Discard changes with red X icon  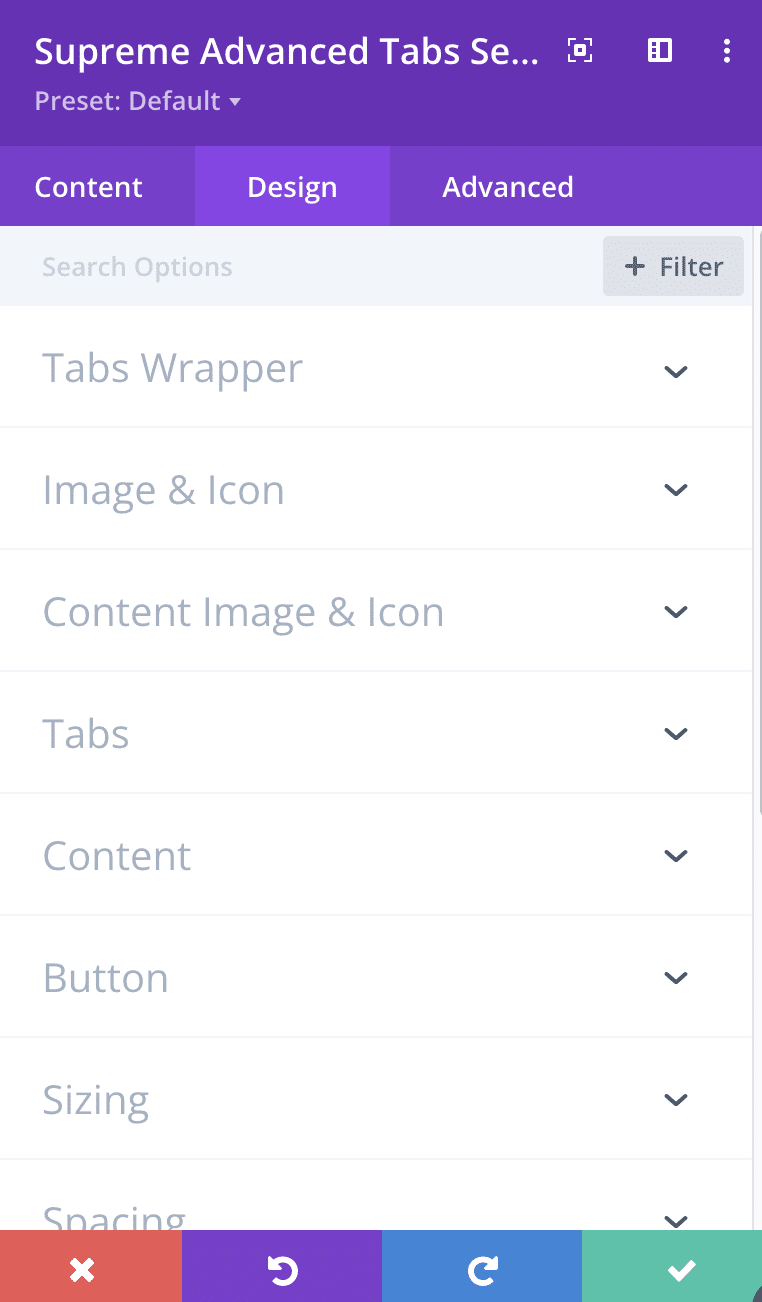[x=82, y=1270]
